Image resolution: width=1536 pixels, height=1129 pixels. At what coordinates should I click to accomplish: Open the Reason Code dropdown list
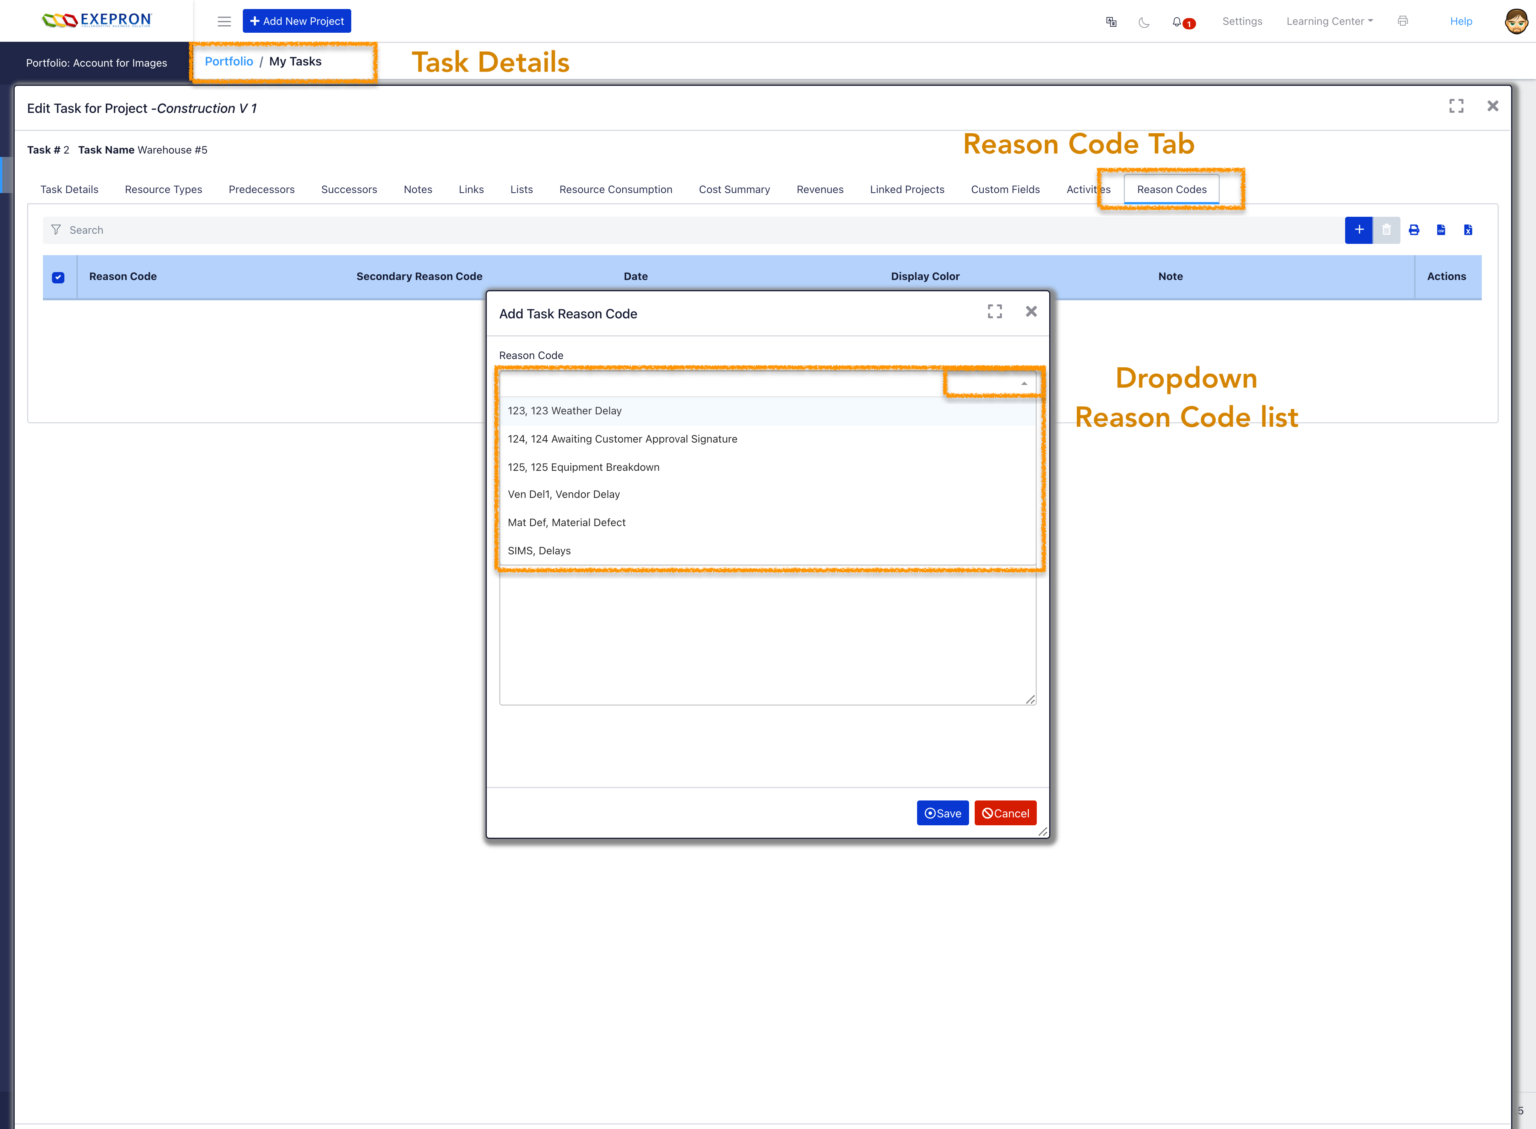(1023, 382)
